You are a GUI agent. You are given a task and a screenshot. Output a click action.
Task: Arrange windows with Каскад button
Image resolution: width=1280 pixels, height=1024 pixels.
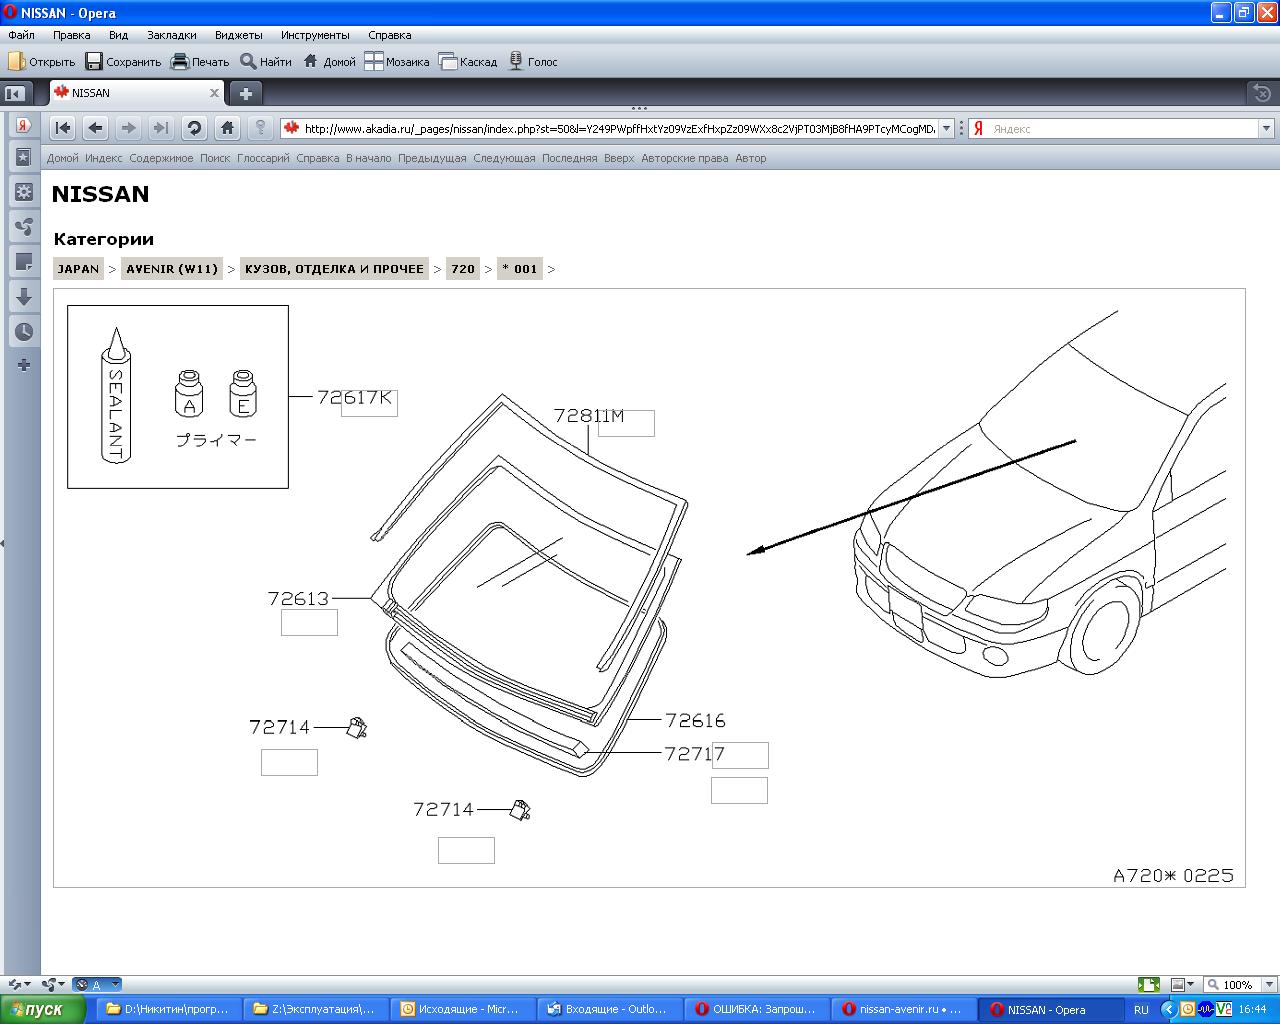tap(468, 62)
